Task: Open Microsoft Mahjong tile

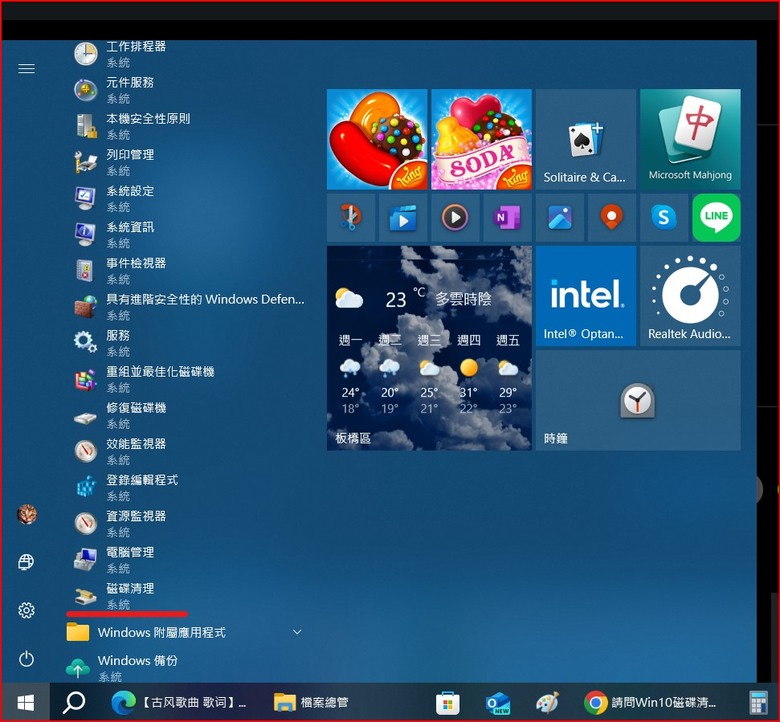Action: coord(690,139)
